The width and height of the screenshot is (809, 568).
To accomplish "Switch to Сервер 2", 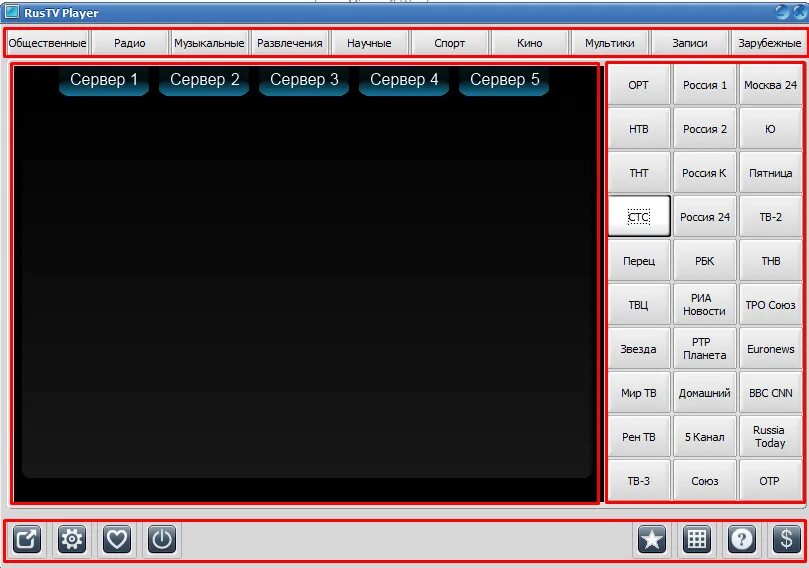I will [204, 80].
